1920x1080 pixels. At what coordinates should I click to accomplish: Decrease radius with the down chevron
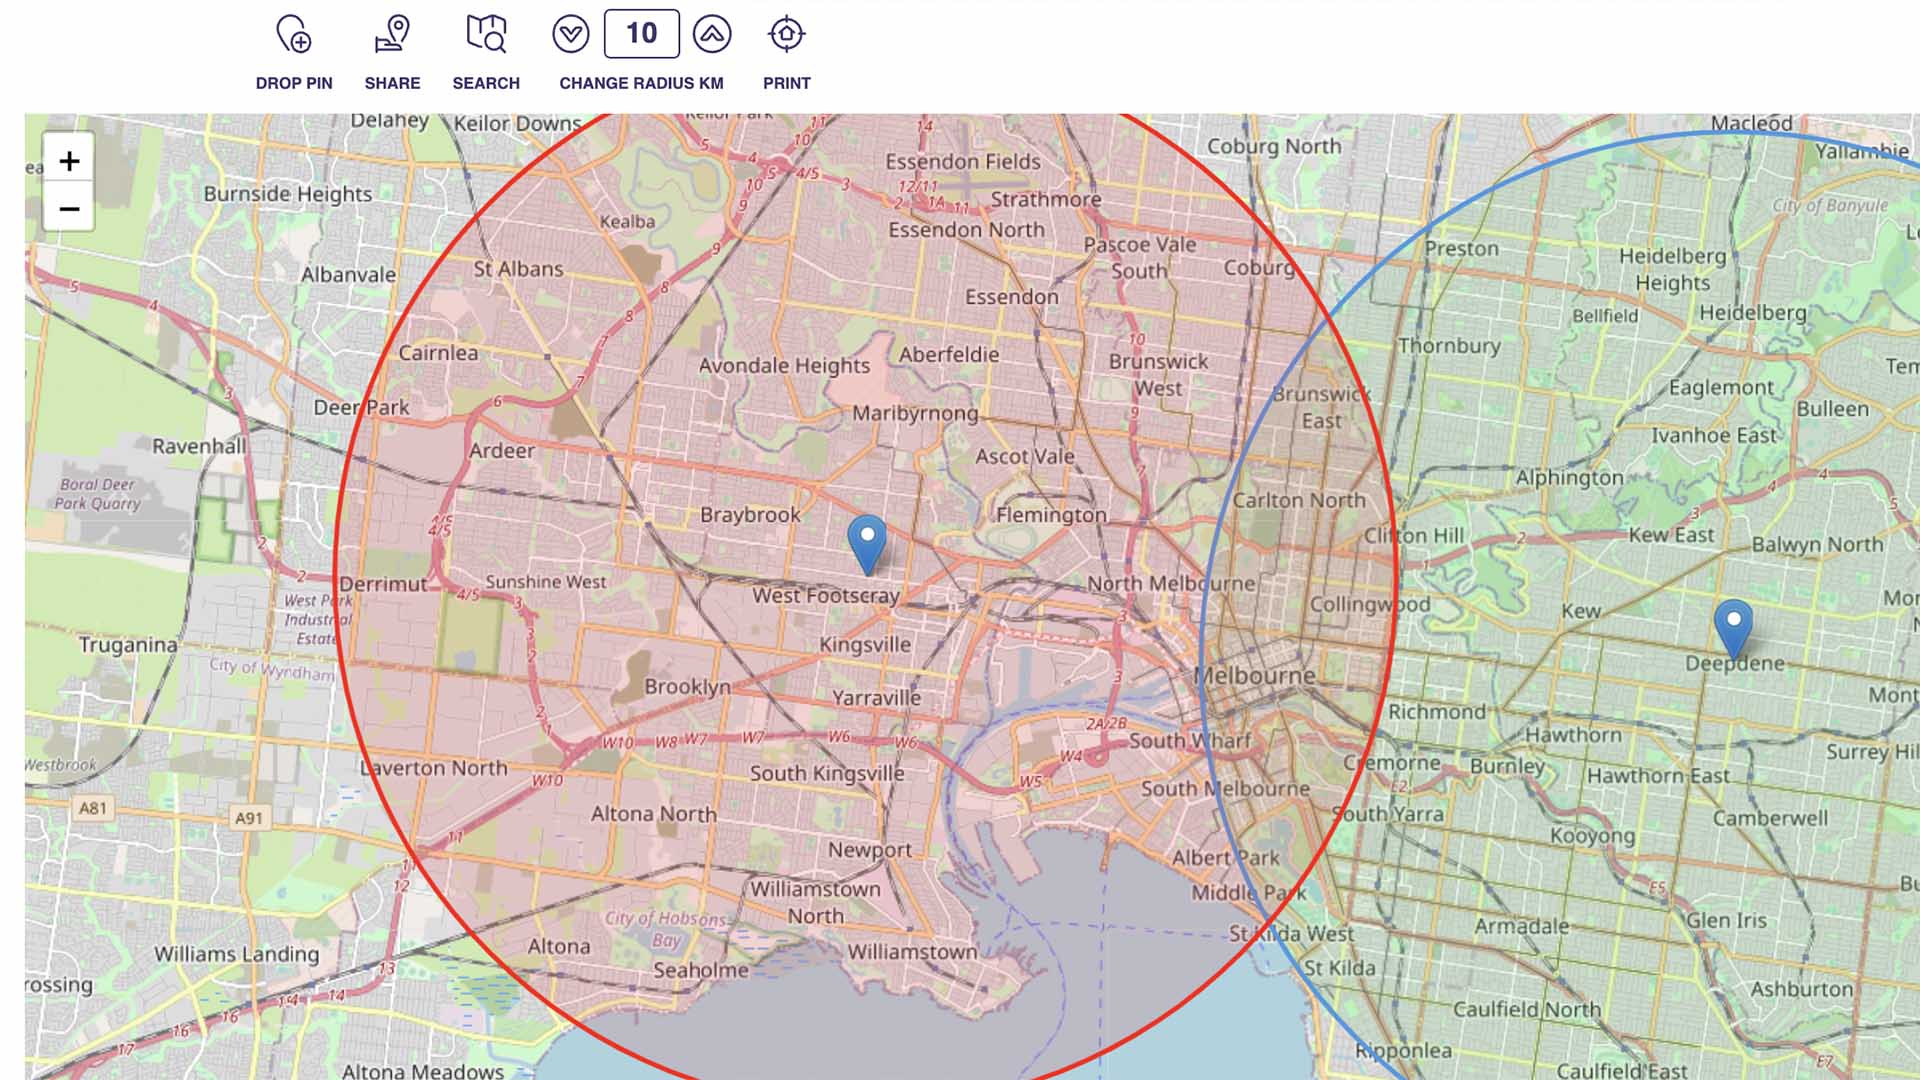pyautogui.click(x=571, y=34)
